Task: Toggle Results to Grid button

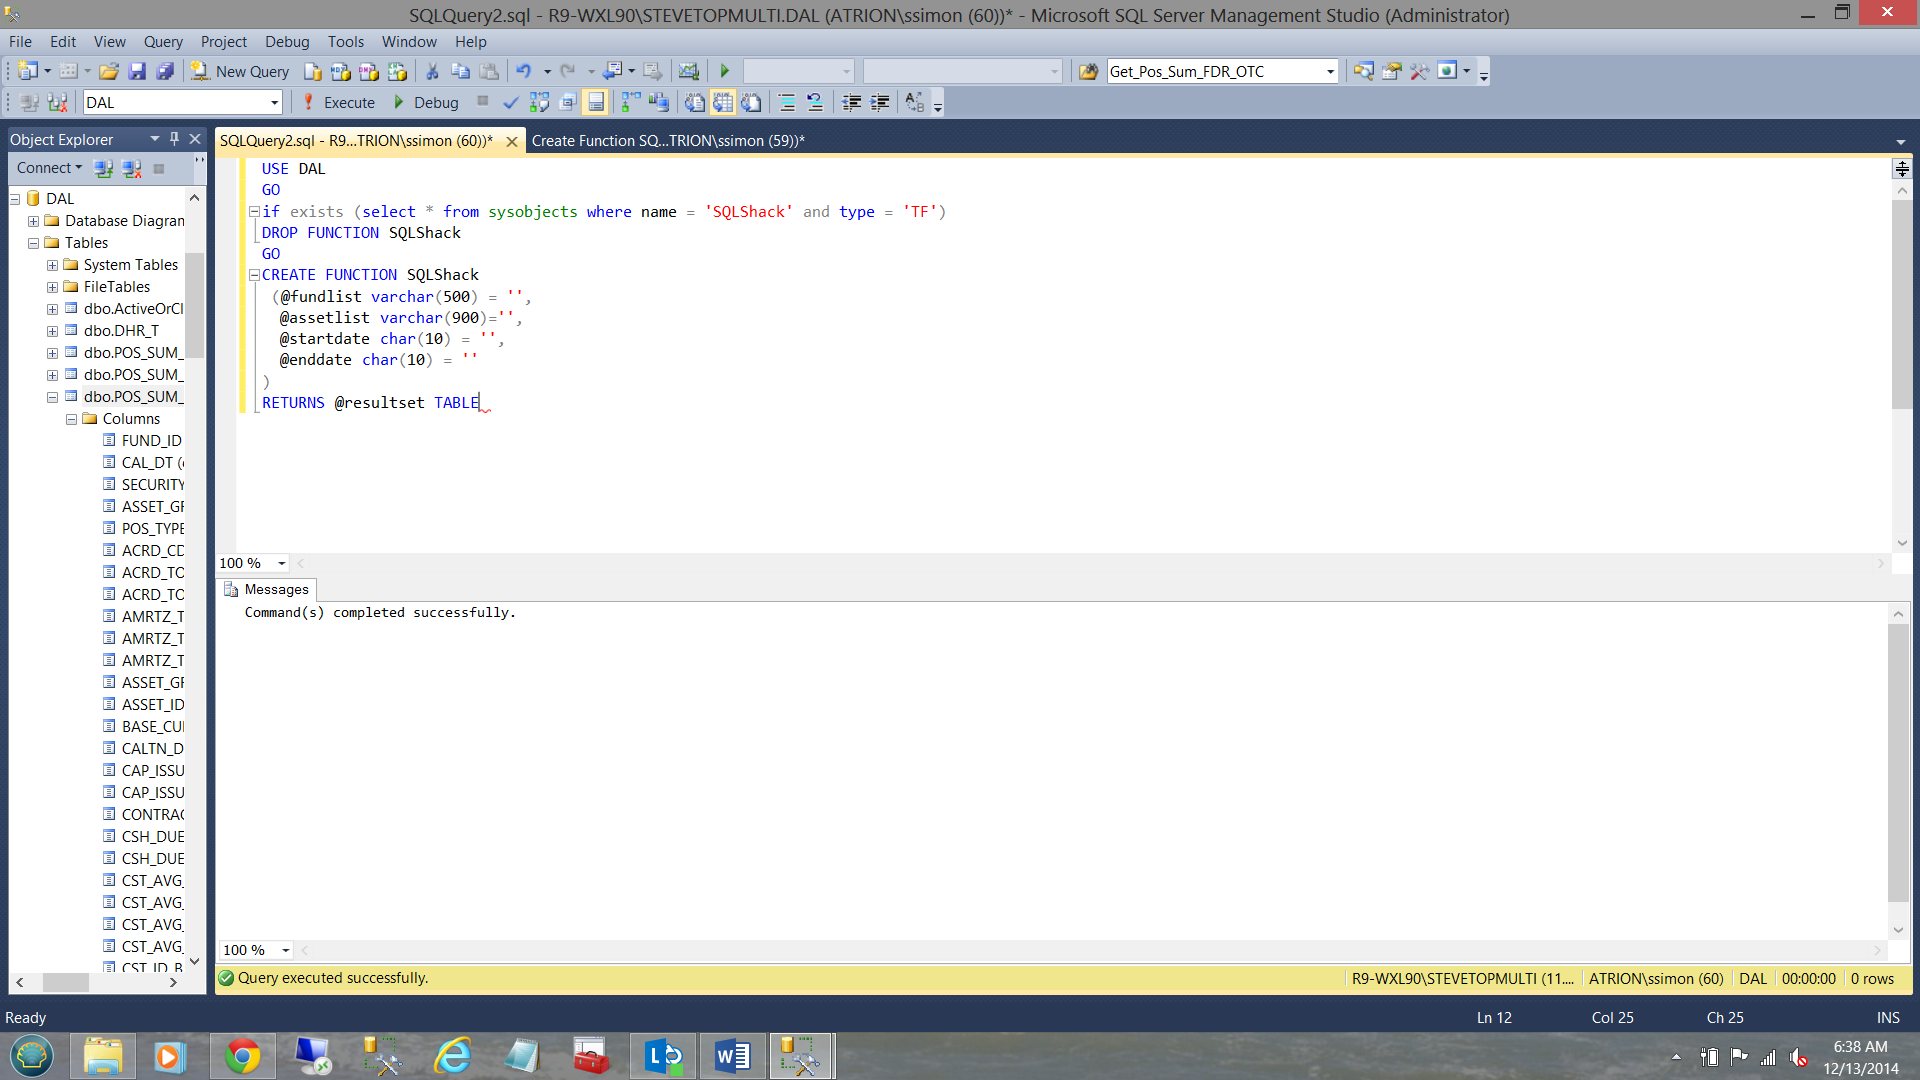Action: 723,102
